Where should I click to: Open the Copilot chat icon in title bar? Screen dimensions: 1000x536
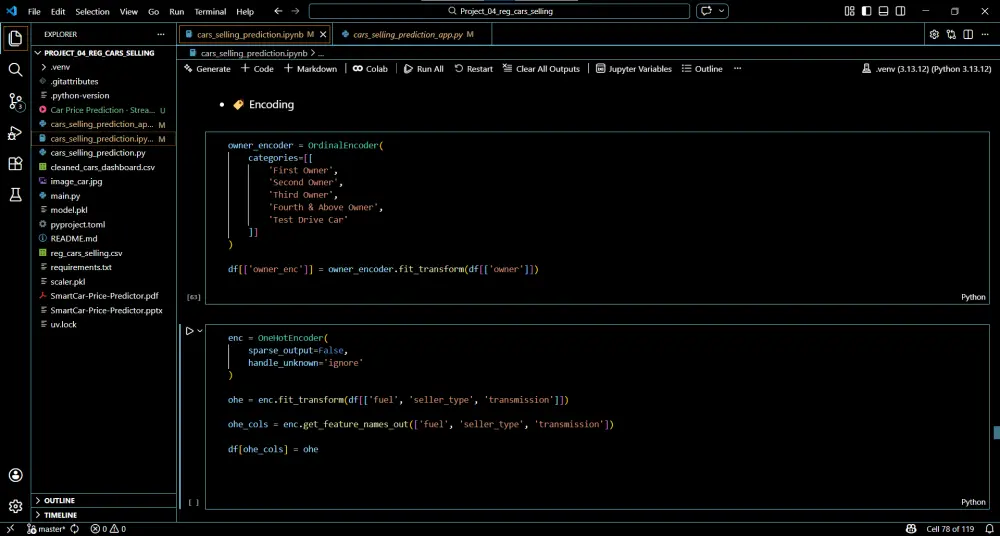(x=707, y=11)
